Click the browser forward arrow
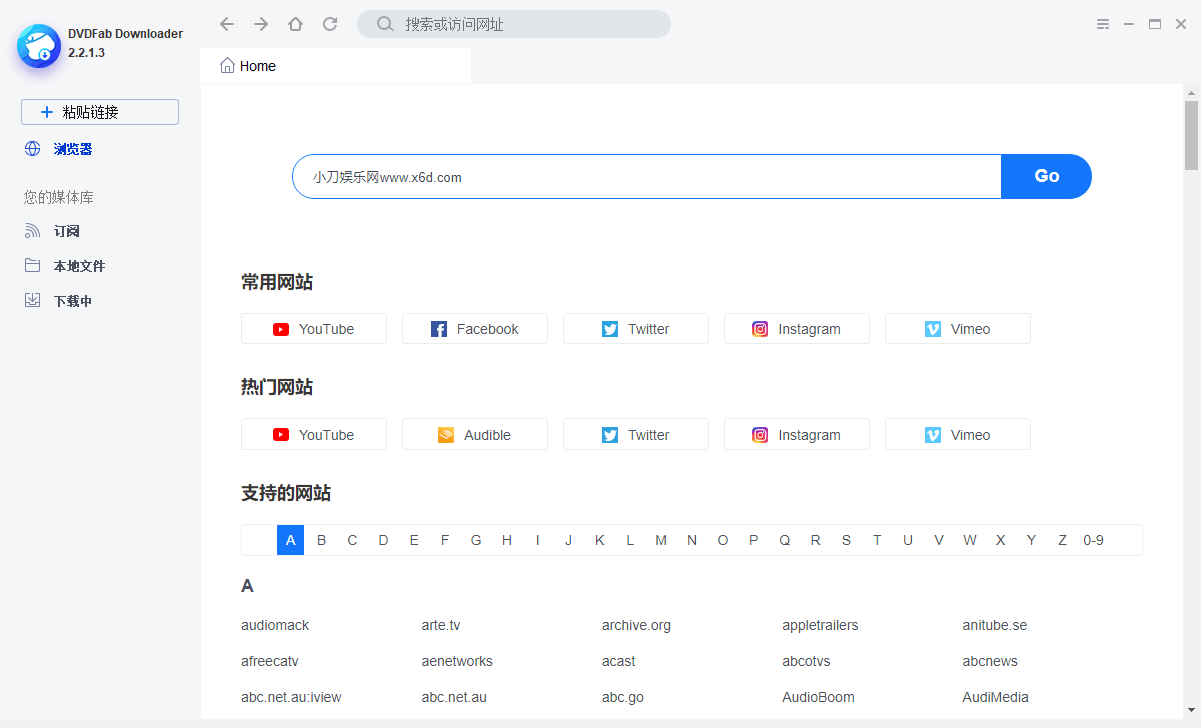 [261, 24]
